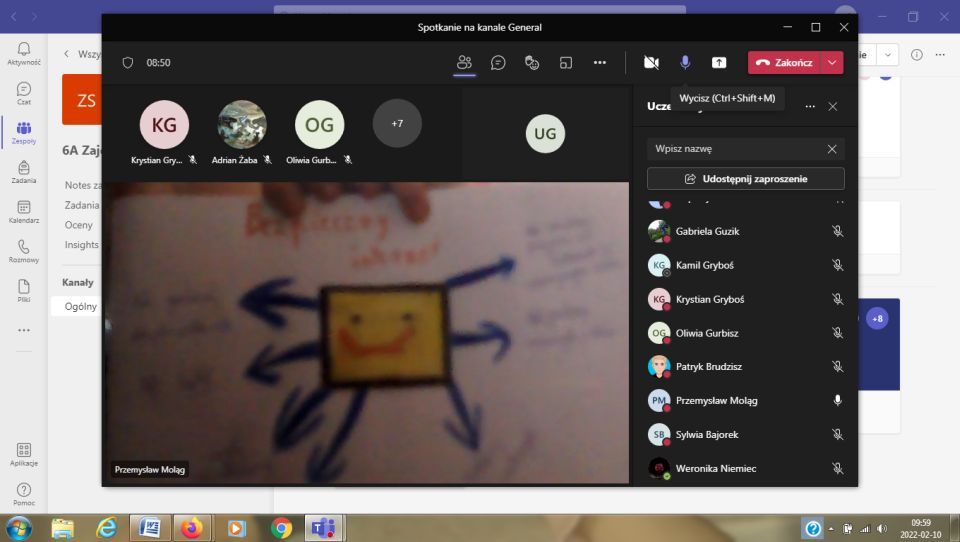The image size is (960, 542).
Task: Expand the arrow next to Zakończ
Action: (832, 62)
